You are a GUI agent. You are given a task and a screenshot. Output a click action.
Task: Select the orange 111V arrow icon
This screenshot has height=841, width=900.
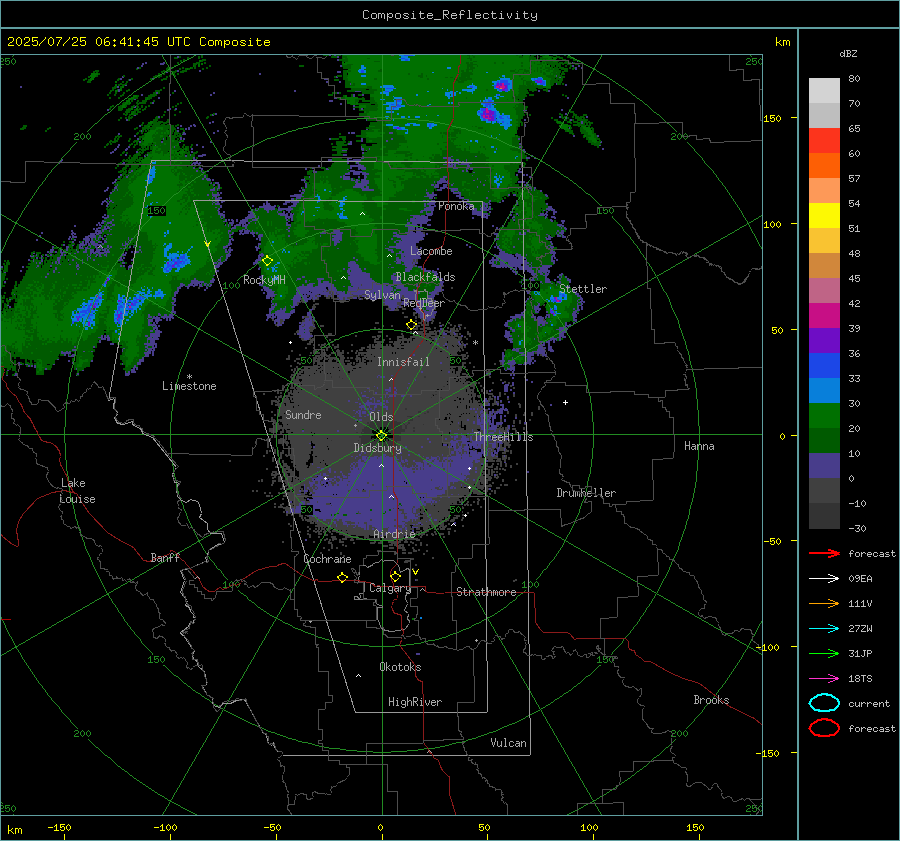(824, 603)
